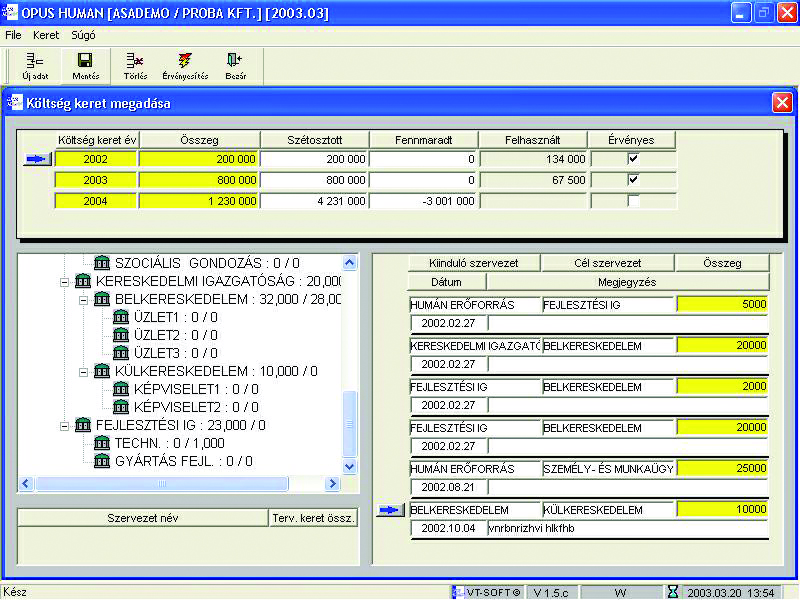Image resolution: width=800 pixels, height=600 pixels.
Task: Click tree horizontal scrollbar left arrow
Action: point(27,483)
